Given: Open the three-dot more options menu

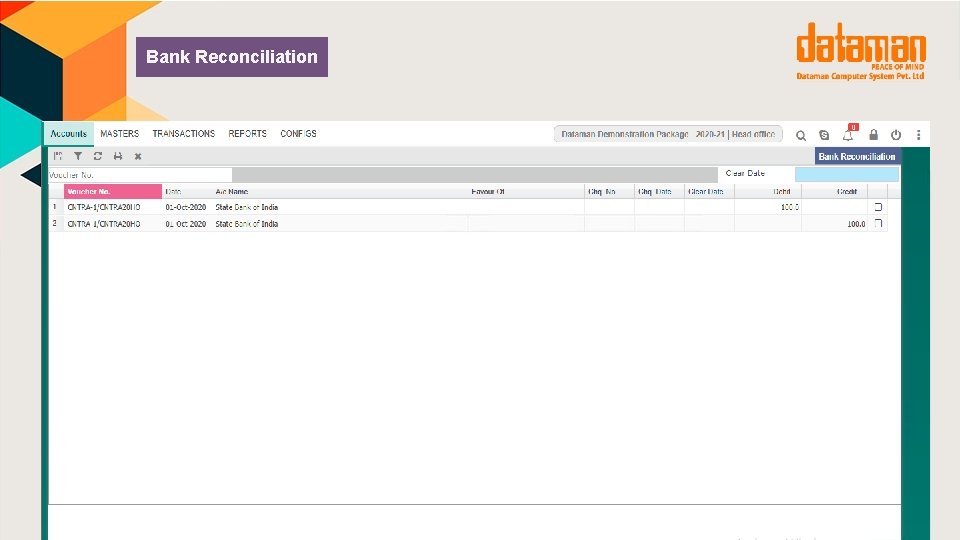Looking at the screenshot, I should [918, 135].
